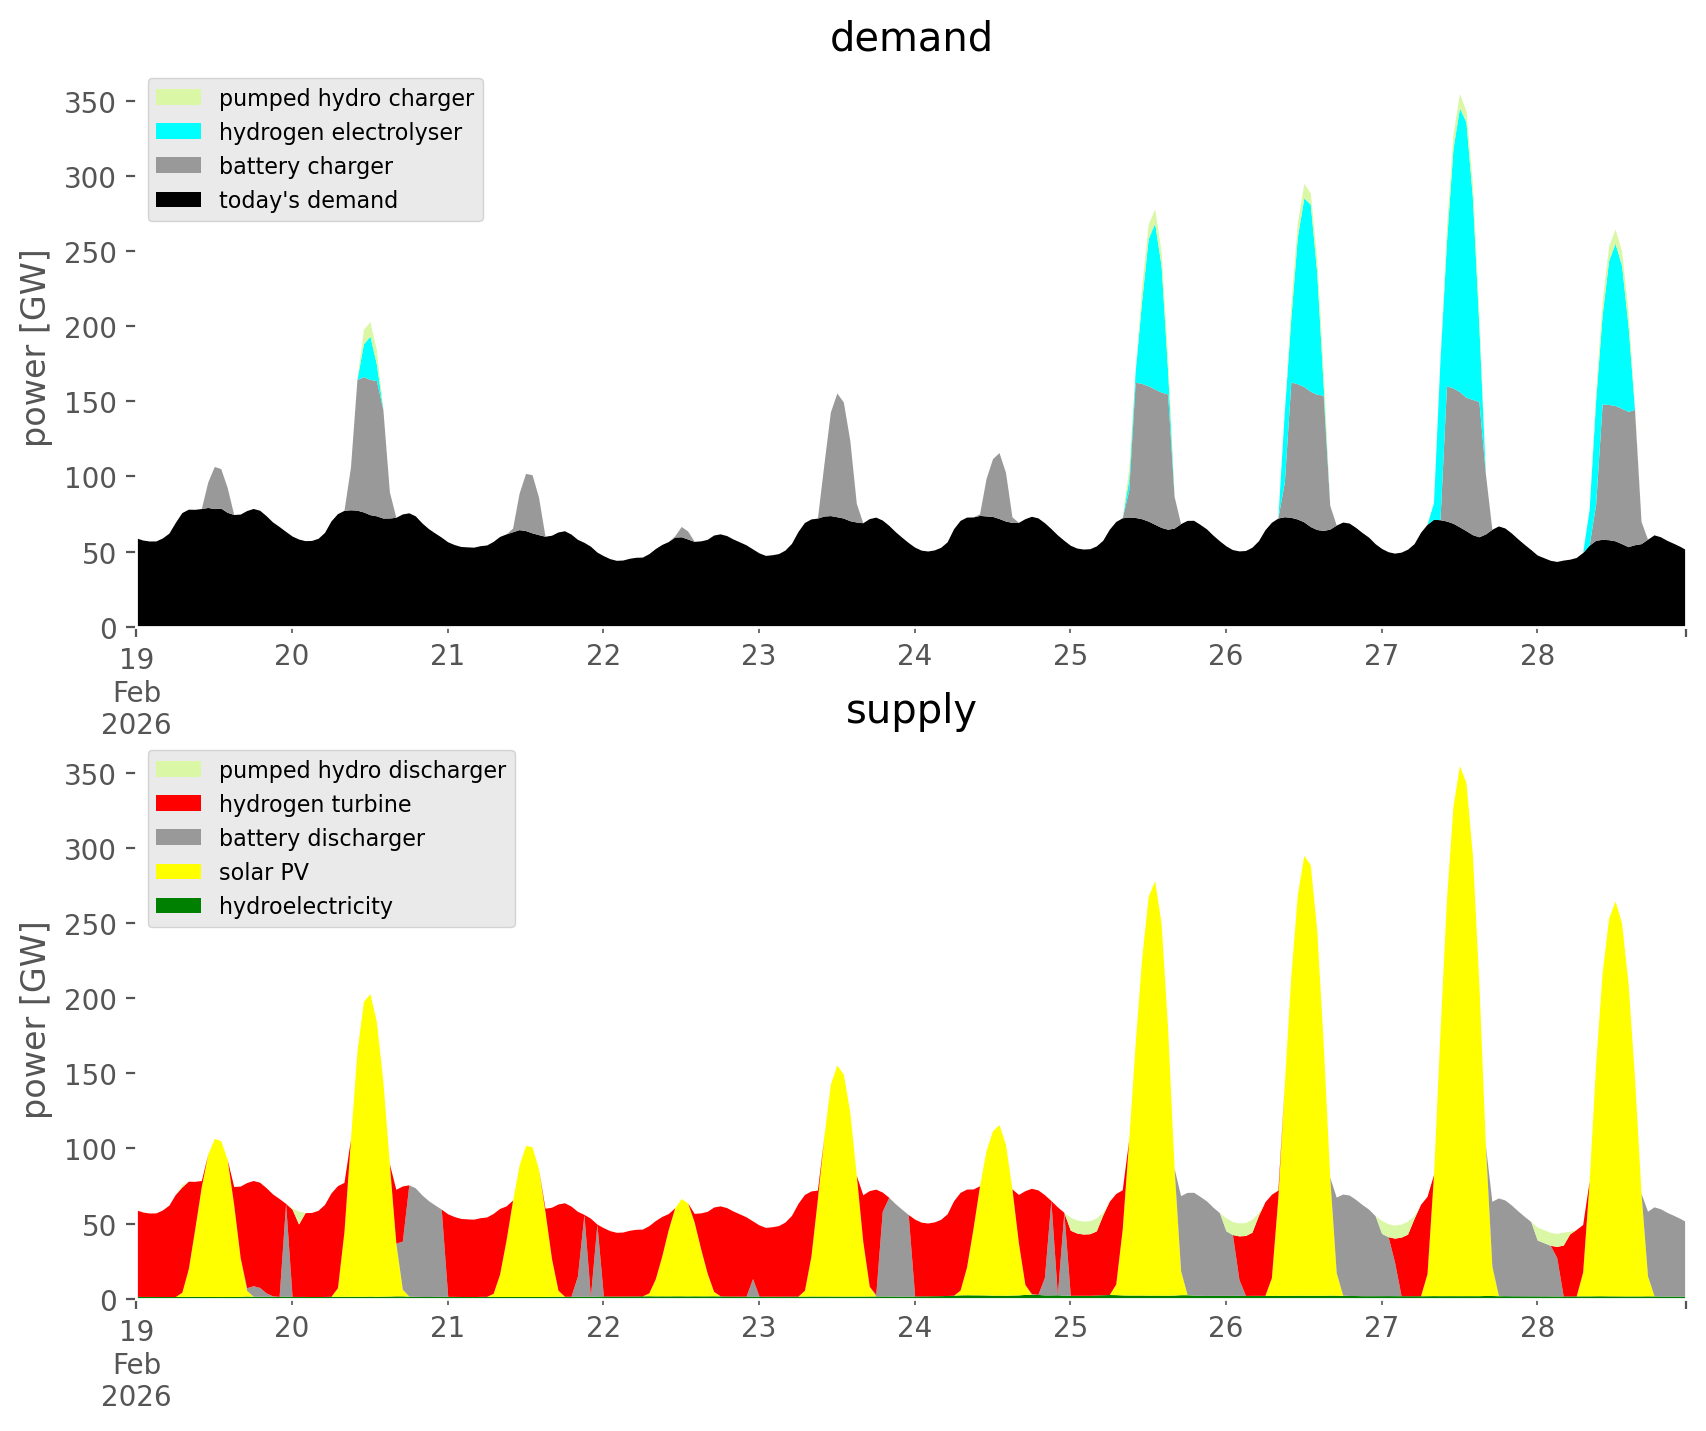The height and width of the screenshot is (1431, 1706).
Task: Click the x-axis tick 22 below supply chart
Action: click(x=603, y=1328)
